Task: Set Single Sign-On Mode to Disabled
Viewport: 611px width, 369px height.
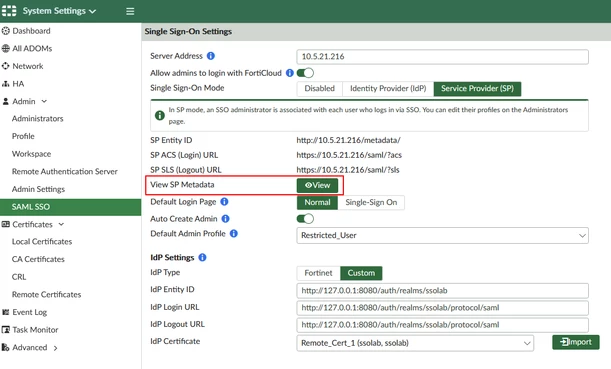Action: [x=320, y=88]
